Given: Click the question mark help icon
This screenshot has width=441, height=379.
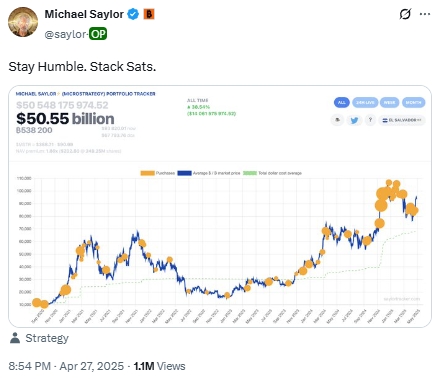Looking at the screenshot, I should click(x=370, y=120).
